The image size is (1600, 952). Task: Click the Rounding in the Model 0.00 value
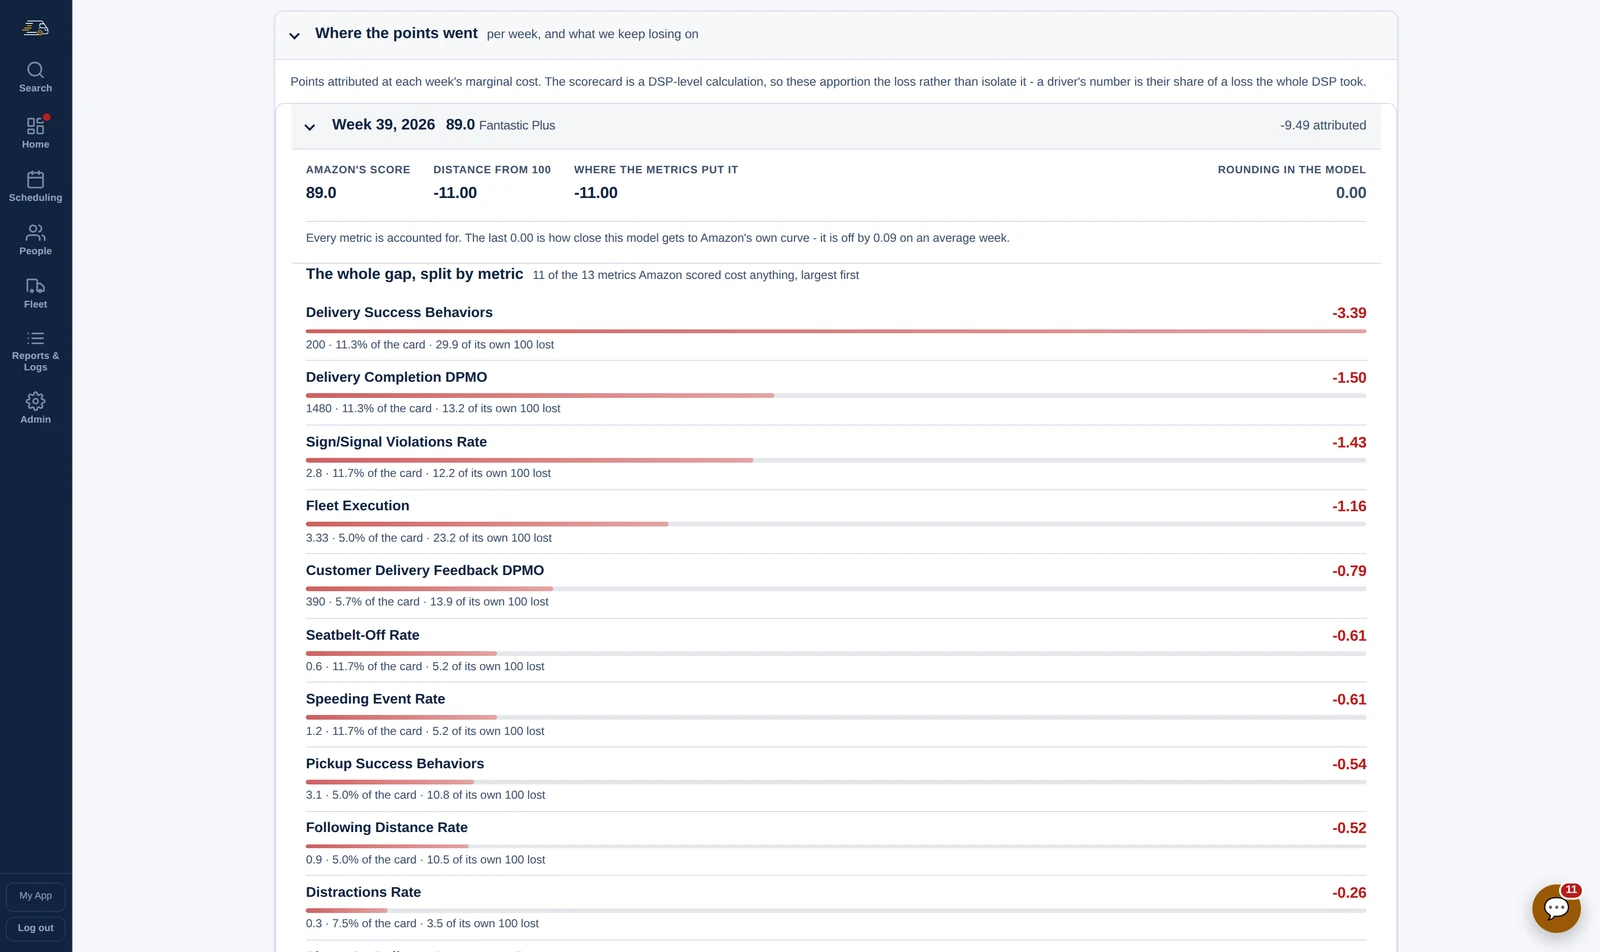(1351, 193)
